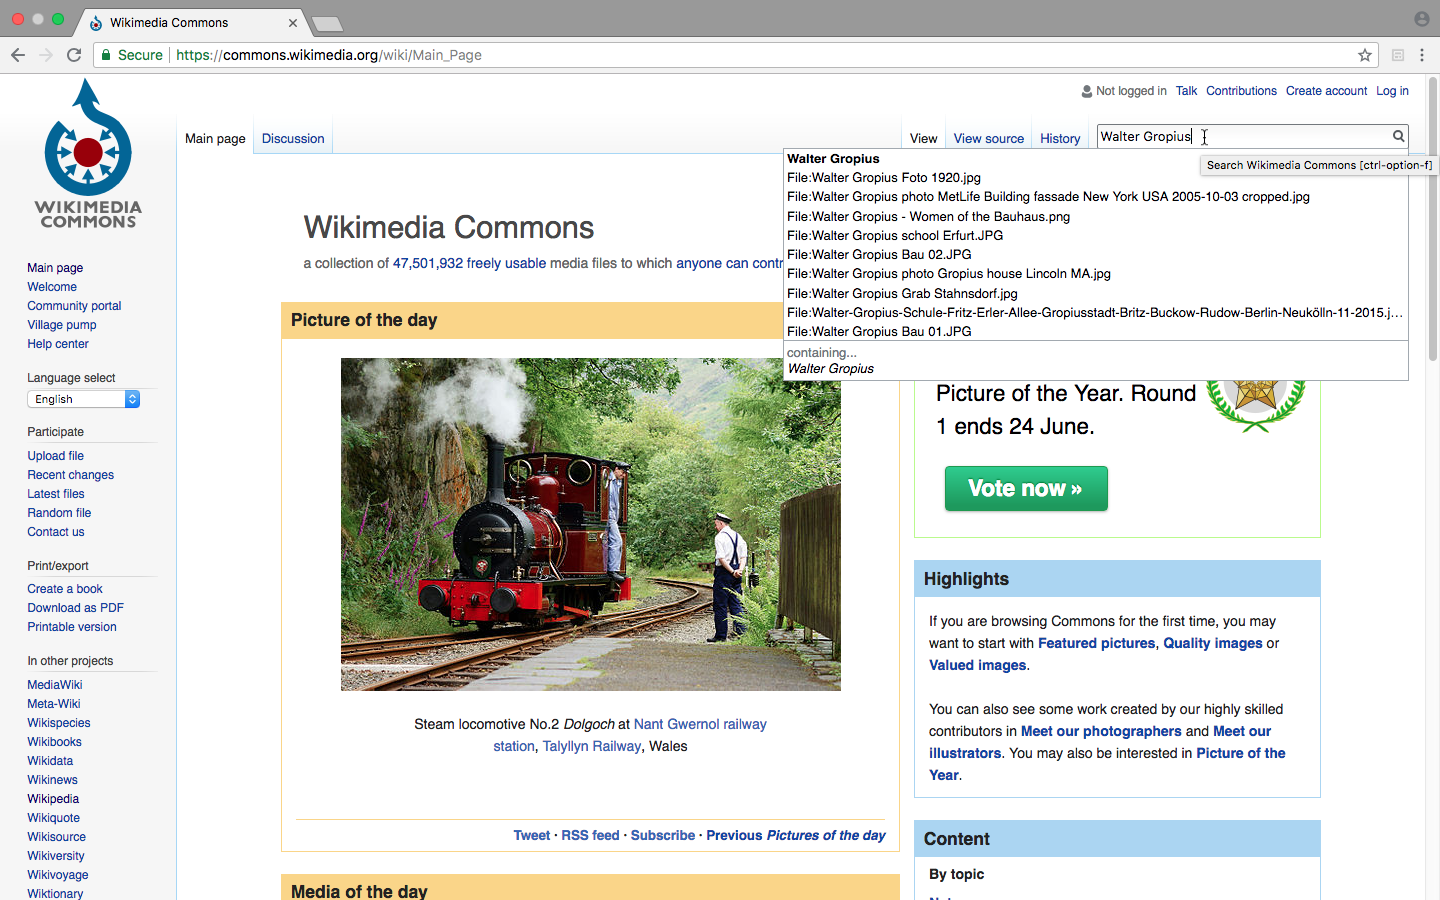The height and width of the screenshot is (900, 1440).
Task: Click the vertical page scrollbar
Action: [x=1432, y=218]
